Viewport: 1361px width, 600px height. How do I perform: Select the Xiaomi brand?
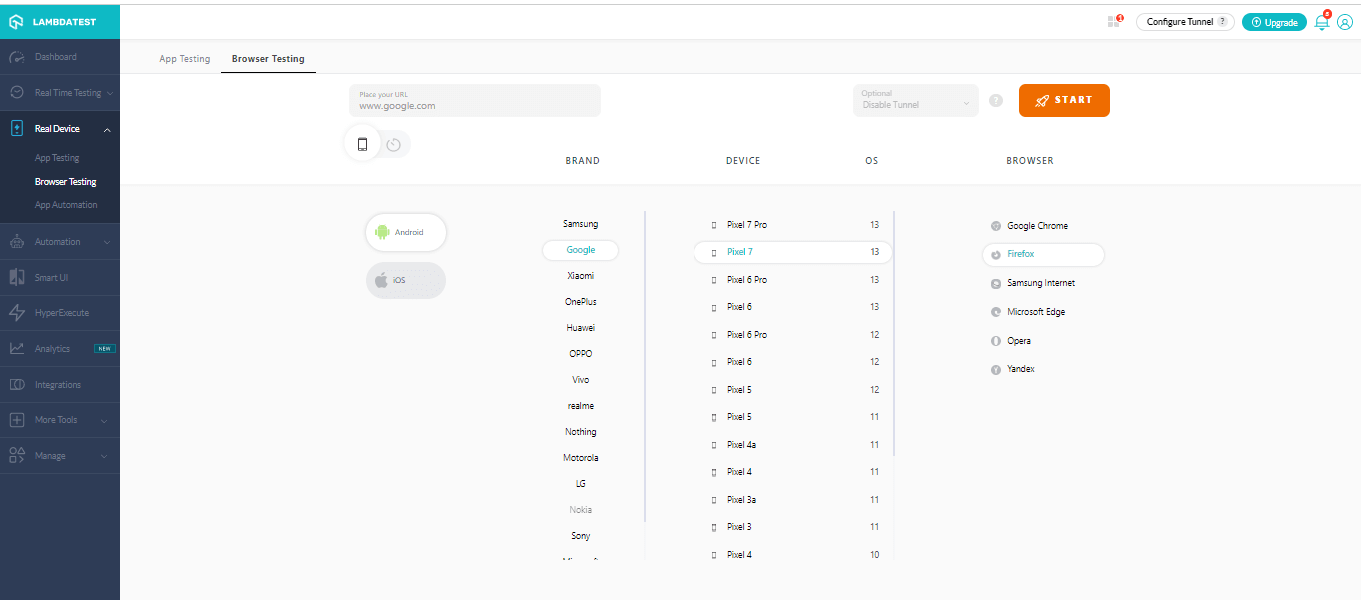(x=580, y=276)
